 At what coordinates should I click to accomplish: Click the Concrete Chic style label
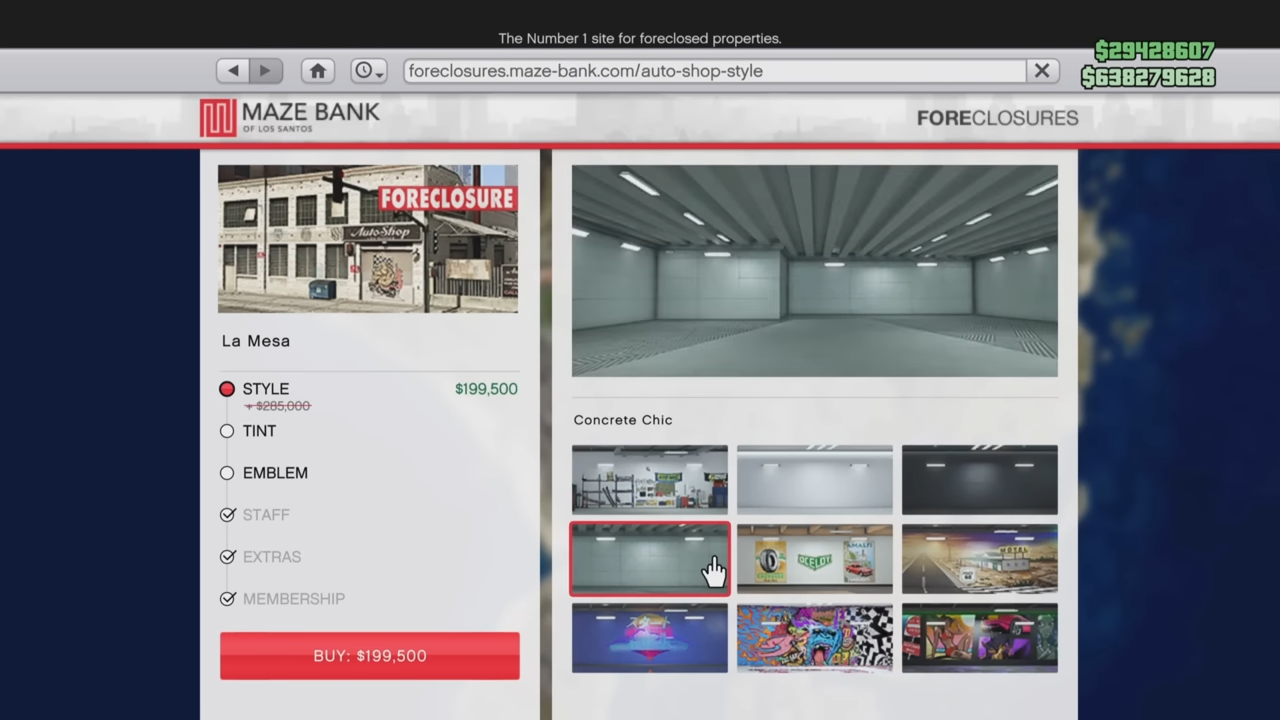[623, 420]
